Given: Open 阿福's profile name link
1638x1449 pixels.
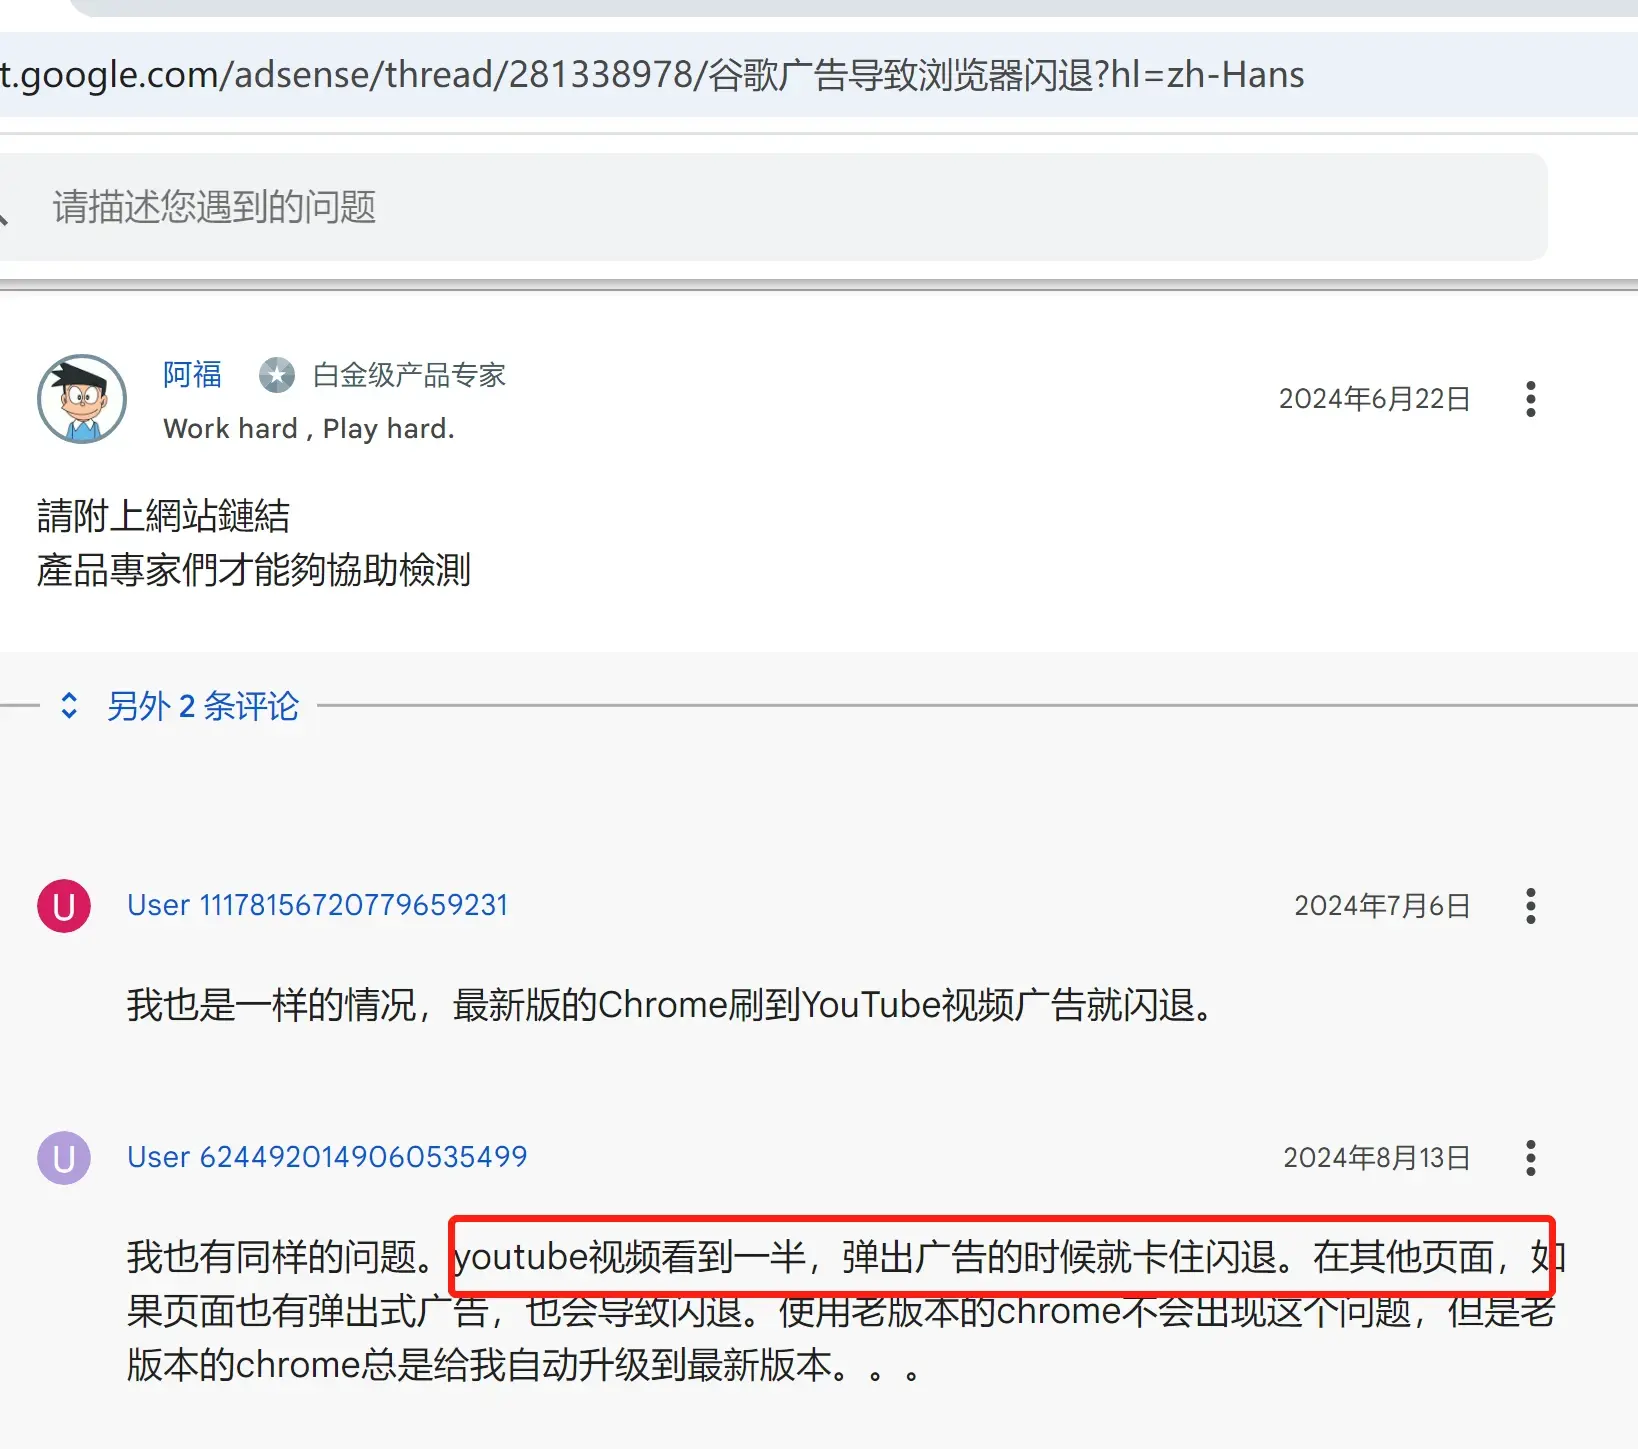Looking at the screenshot, I should (x=192, y=374).
